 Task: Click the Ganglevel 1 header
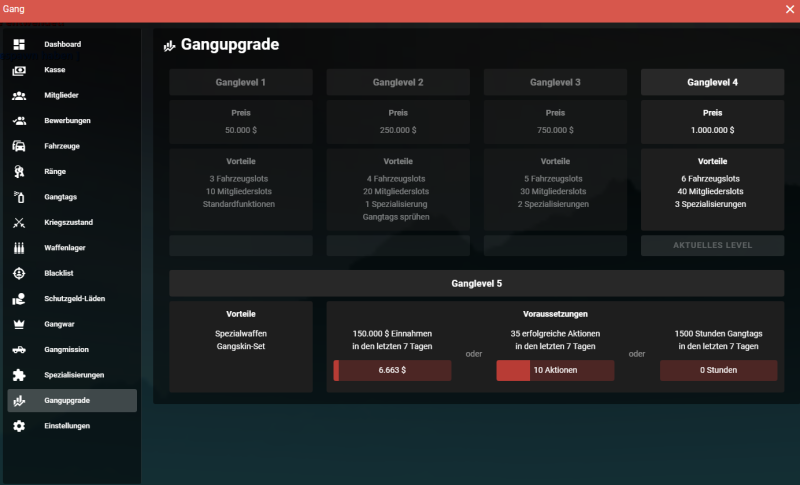click(241, 82)
